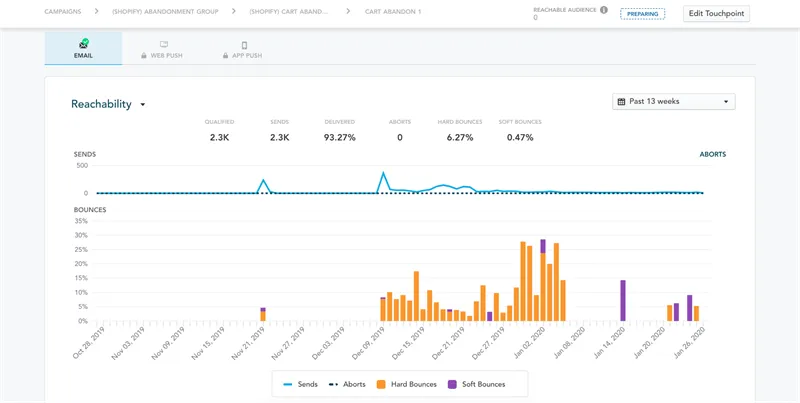Click the Reachable Audience info icon

click(604, 10)
